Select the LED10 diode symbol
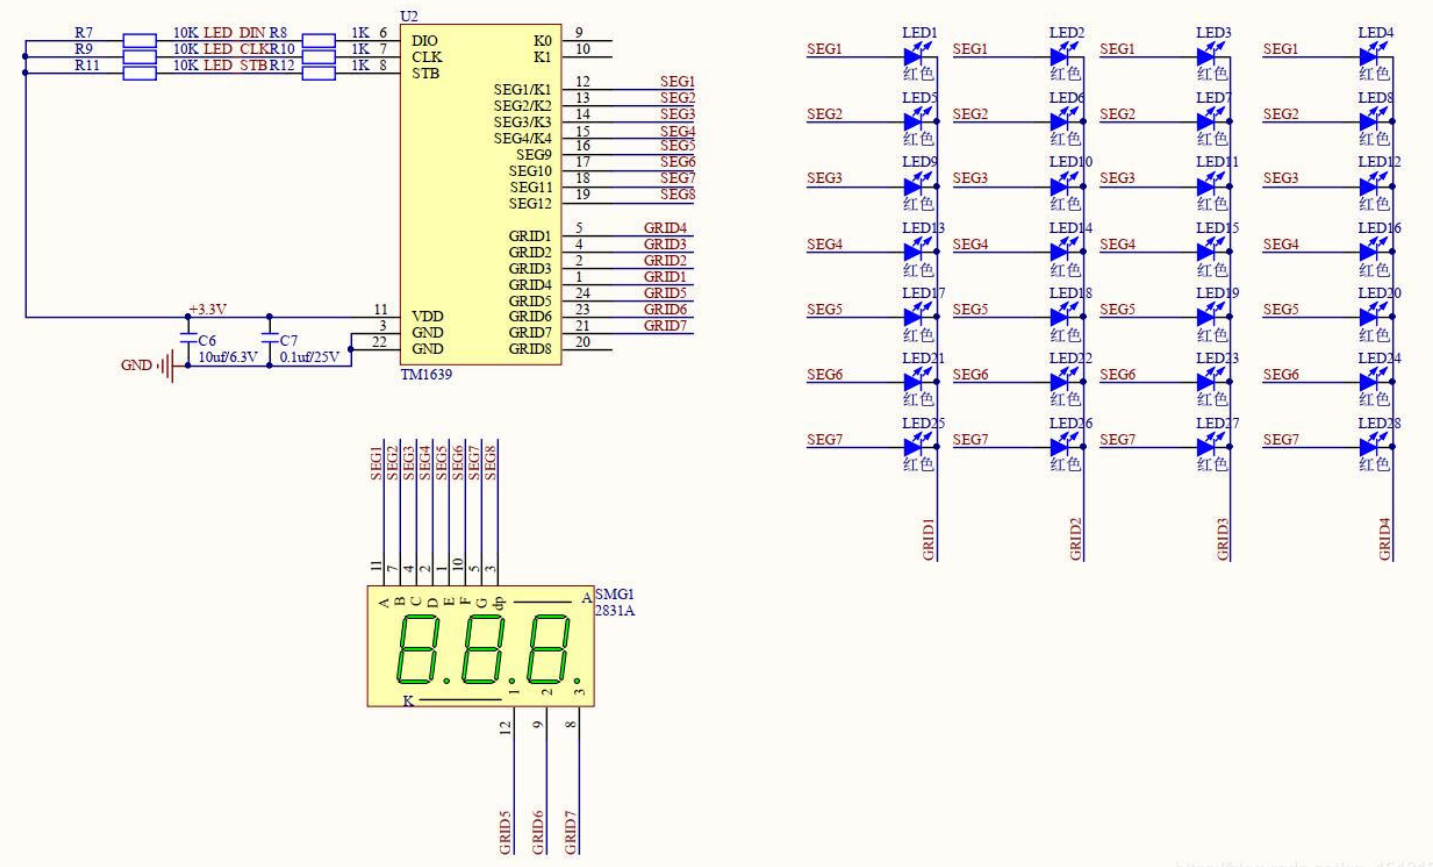The width and height of the screenshot is (1433, 867). click(1063, 186)
